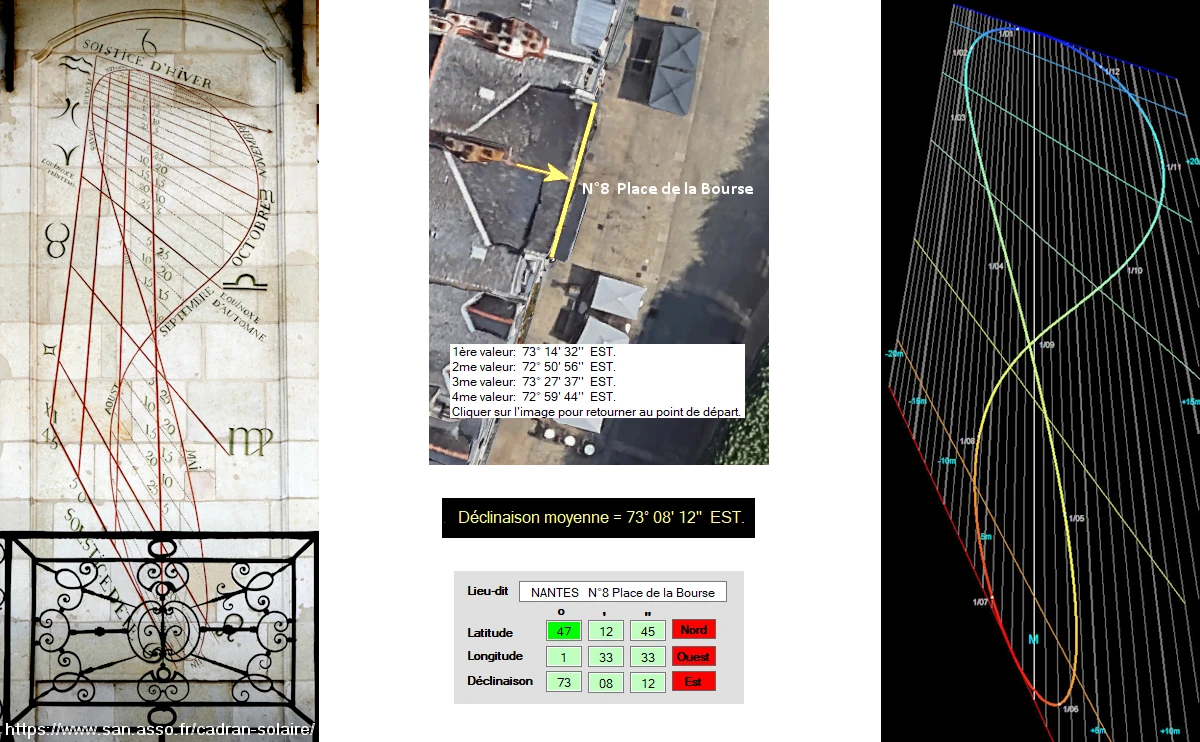Click the Latitude minutes field
The image size is (1200, 742).
pos(605,631)
